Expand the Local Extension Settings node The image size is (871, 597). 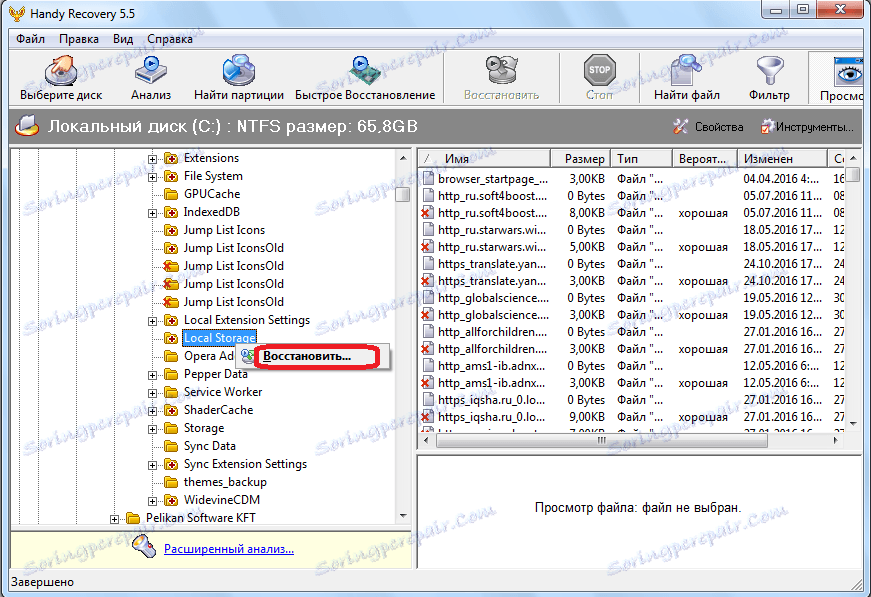point(152,321)
